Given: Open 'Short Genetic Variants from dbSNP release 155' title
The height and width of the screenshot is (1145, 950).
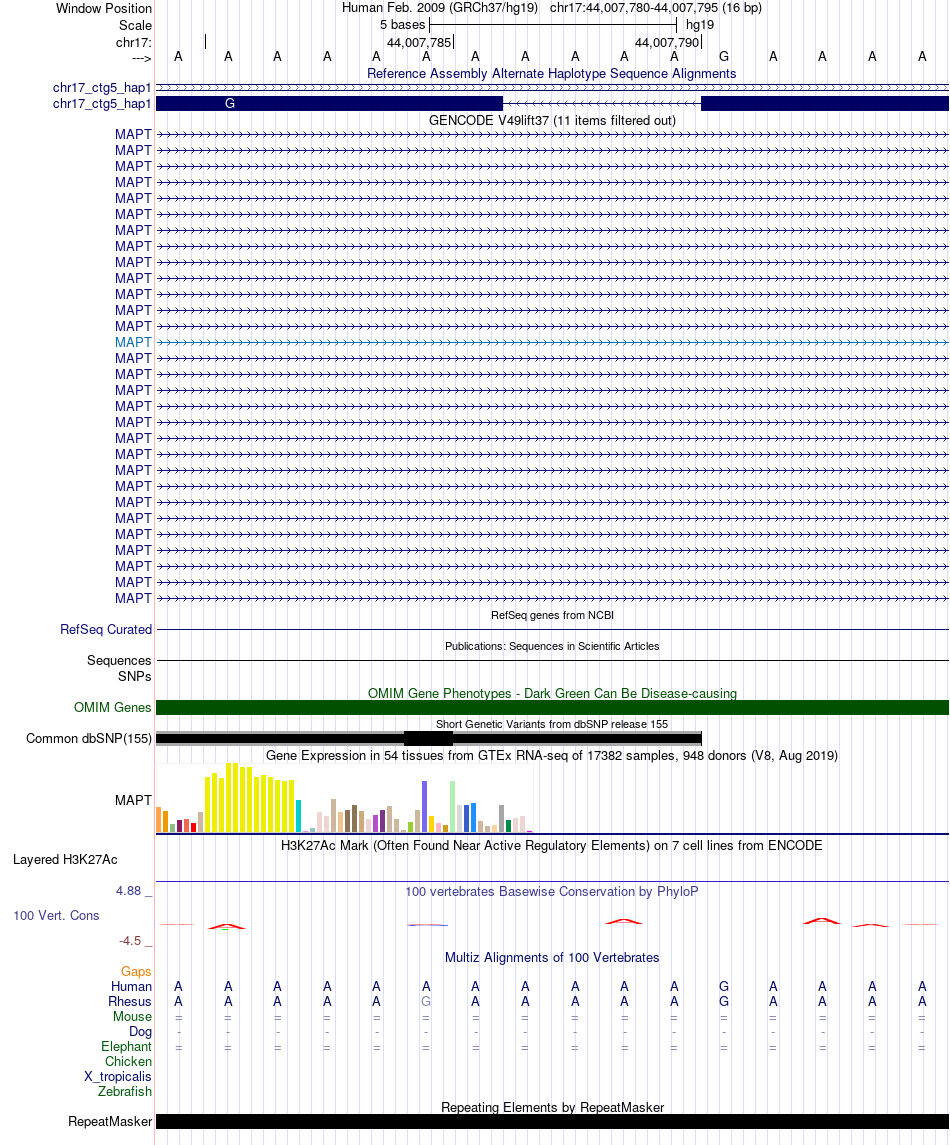Looking at the screenshot, I should coord(552,724).
